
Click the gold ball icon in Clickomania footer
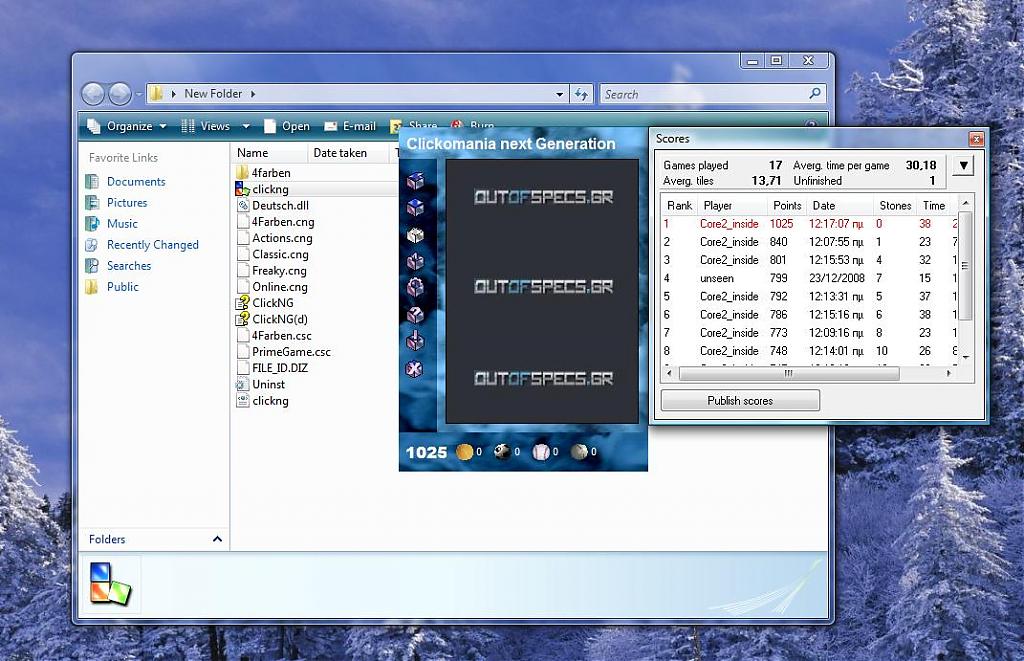pyautogui.click(x=464, y=451)
